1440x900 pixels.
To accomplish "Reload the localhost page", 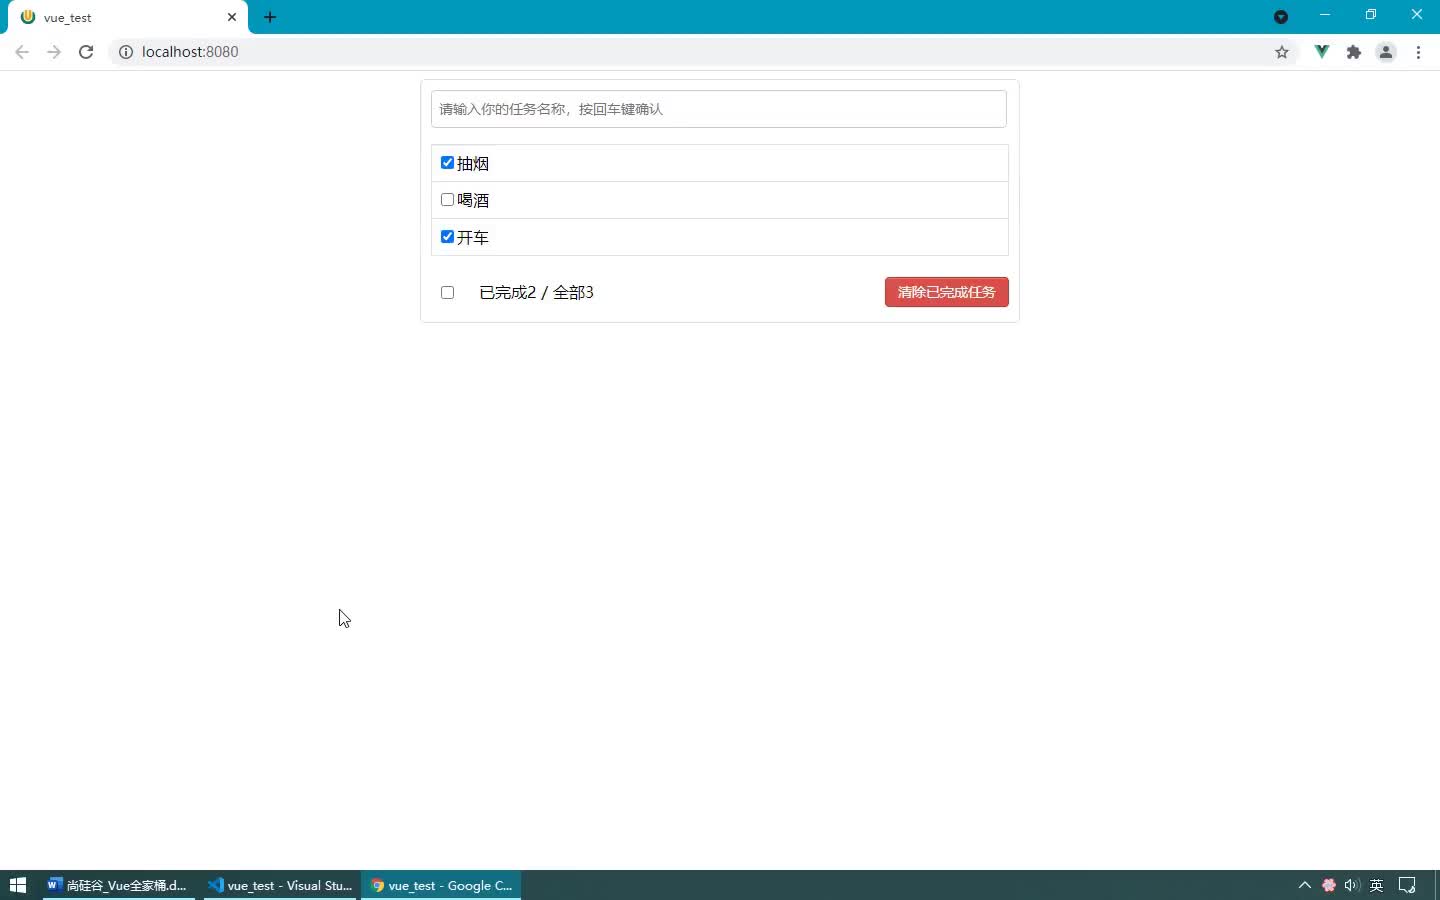I will click(86, 52).
